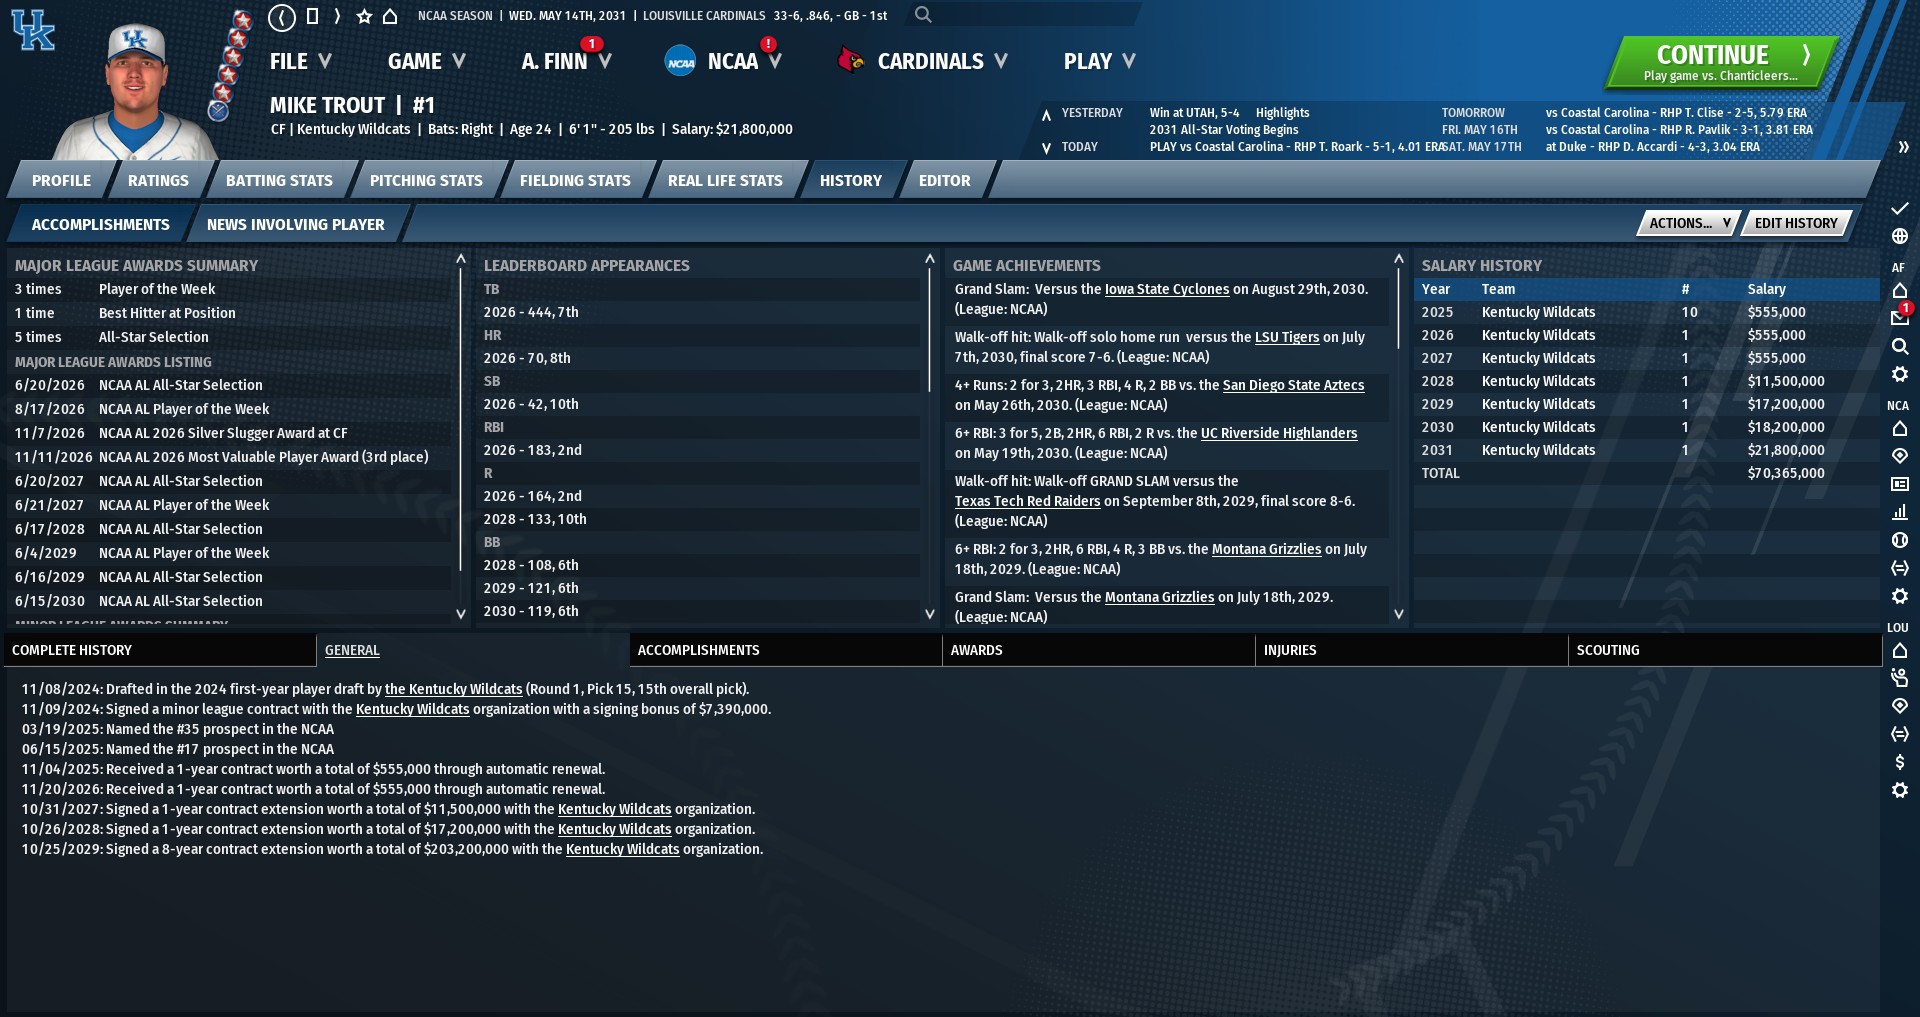The image size is (1920, 1017).
Task: Open the PLAY dropdown menu
Action: tap(1099, 62)
